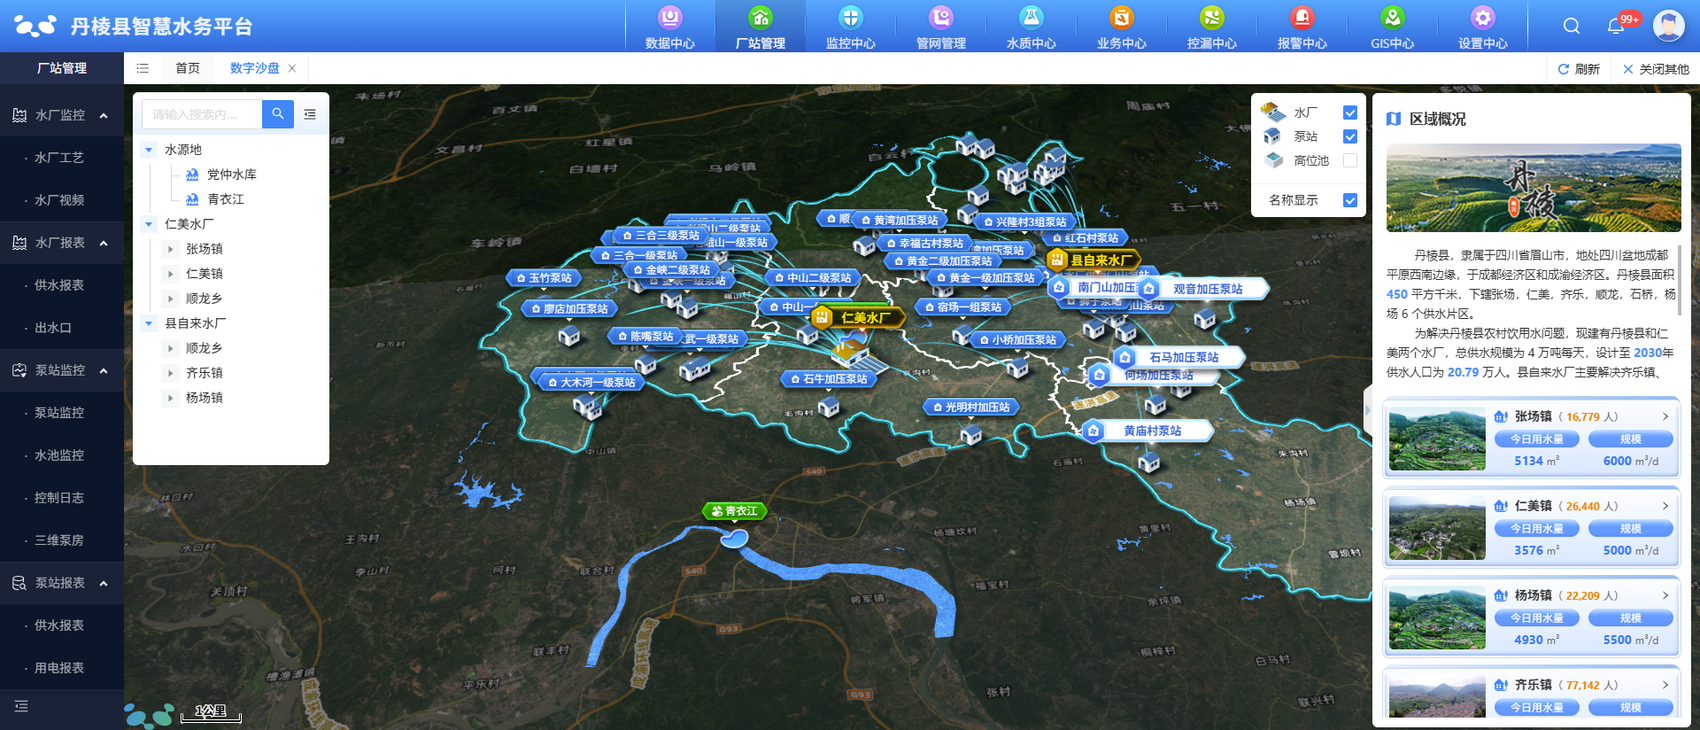The image size is (1700, 730).
Task: Click the blue search magnifier button in tree panel
Action: coord(278,114)
